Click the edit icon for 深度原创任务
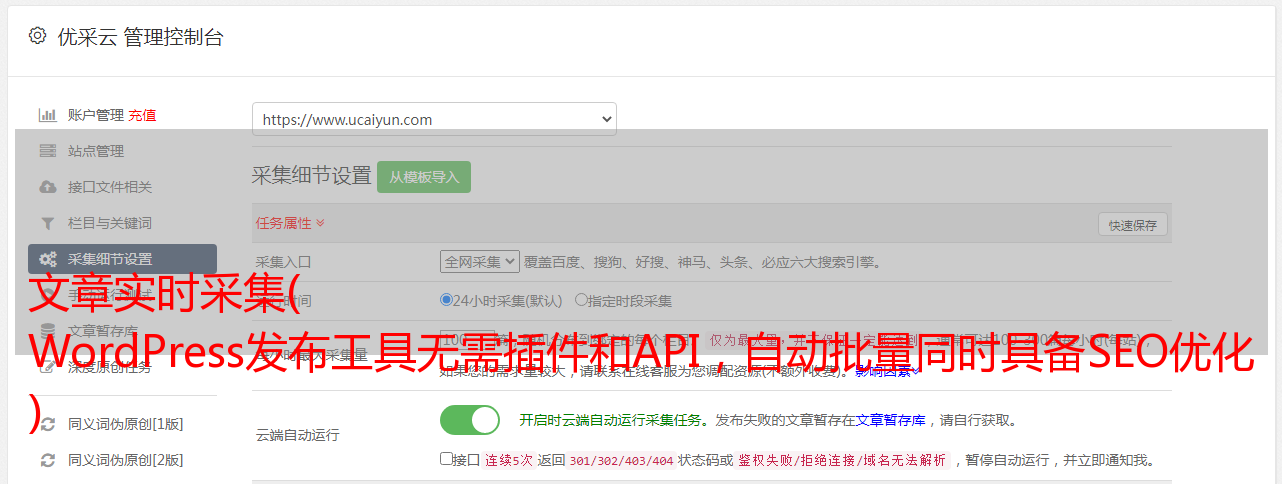The height and width of the screenshot is (484, 1282). [47, 367]
